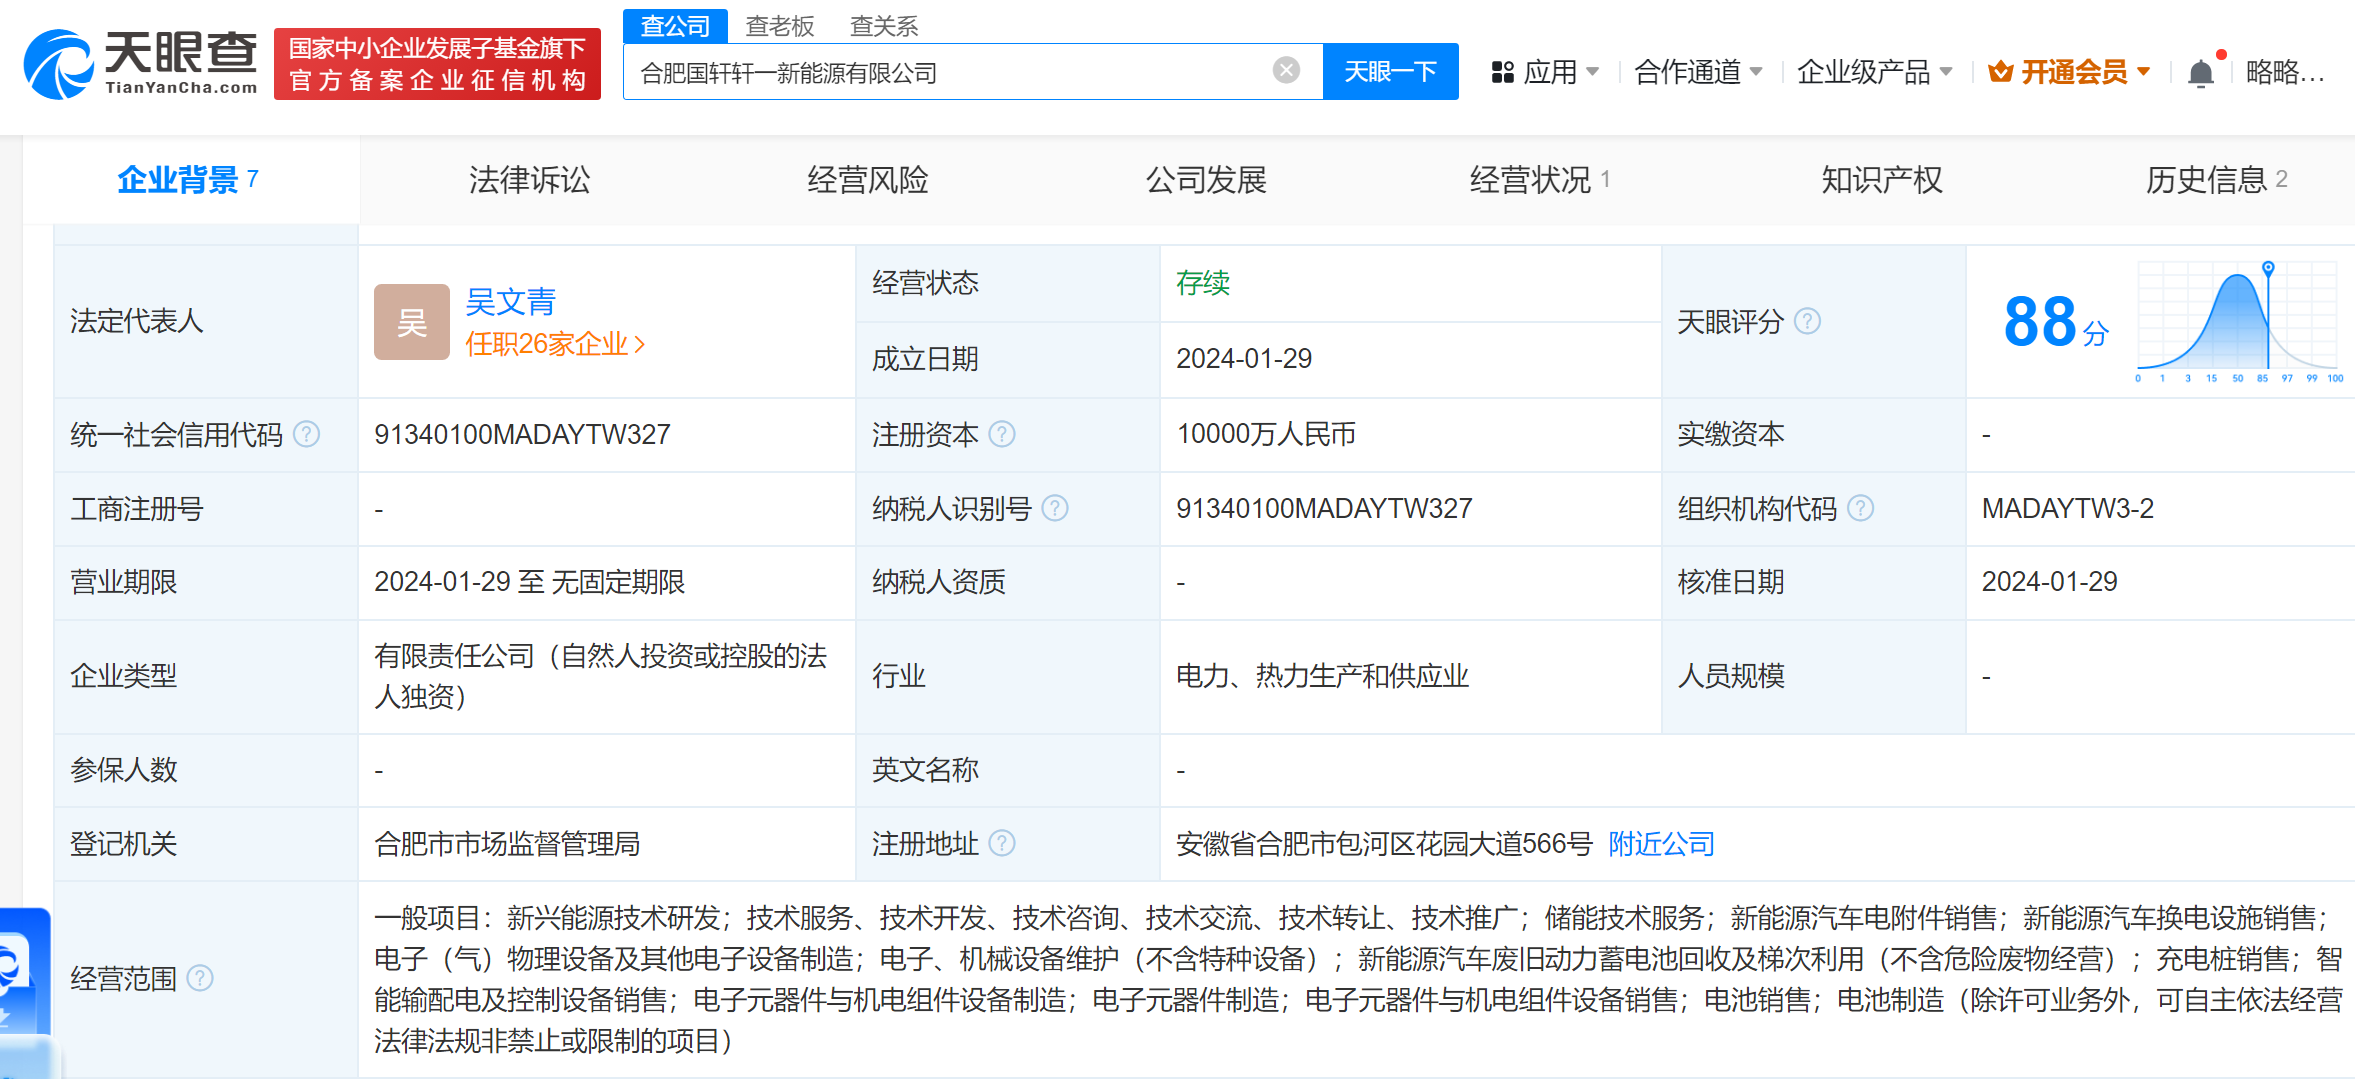Switch to the 法律诉讼 tab
Viewport: 2355px width, 1079px height.
point(529,180)
